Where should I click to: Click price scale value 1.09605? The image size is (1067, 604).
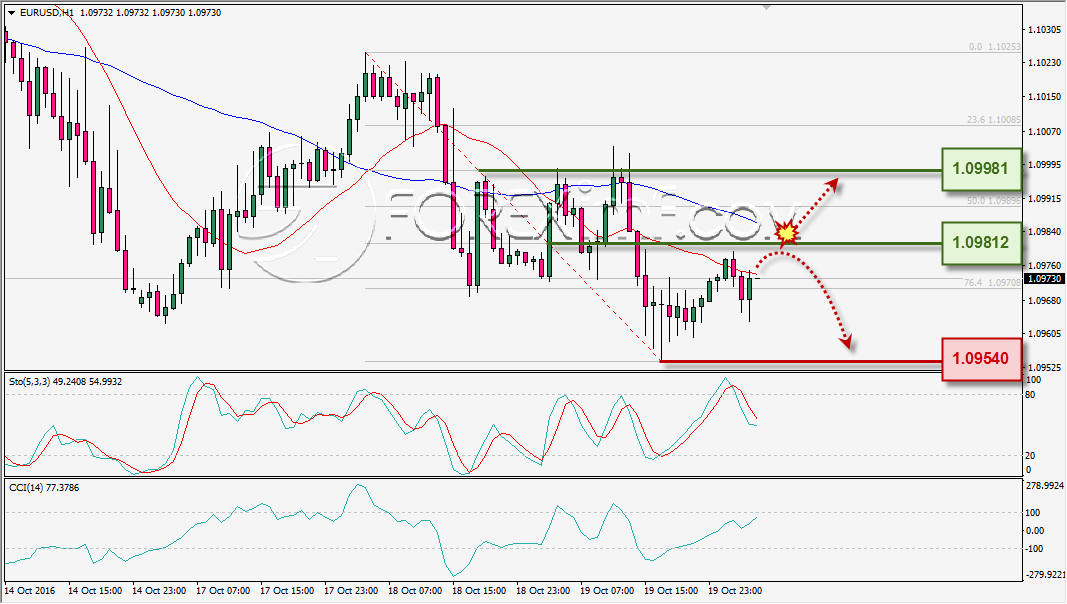coord(1045,333)
